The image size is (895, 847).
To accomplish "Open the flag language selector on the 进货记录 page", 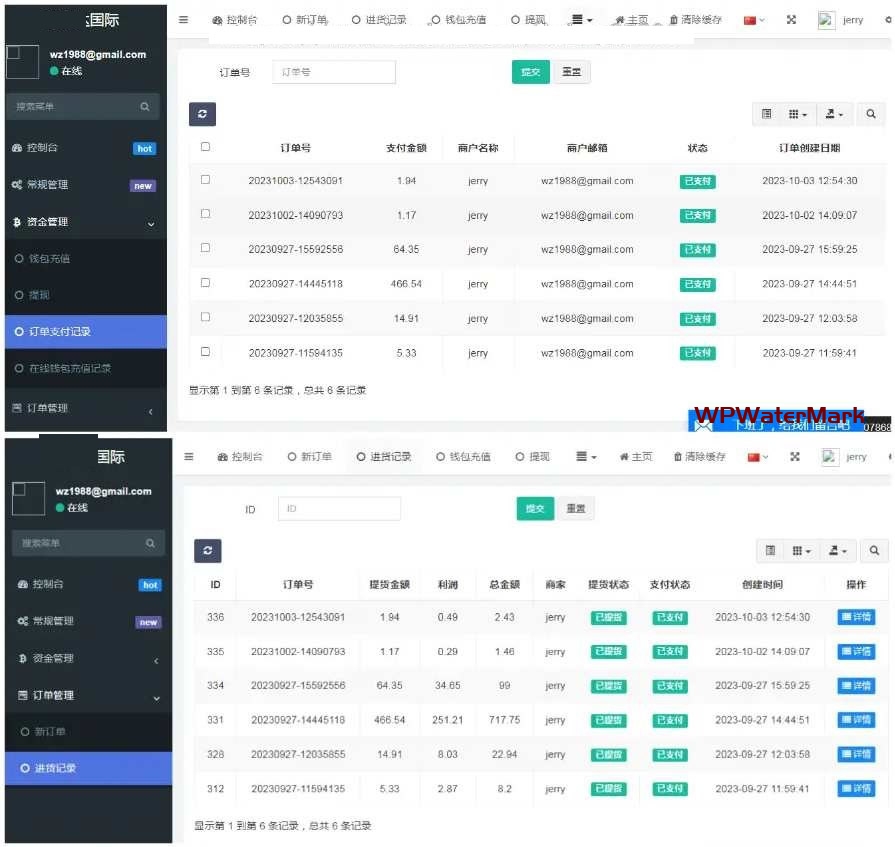I will coord(755,457).
